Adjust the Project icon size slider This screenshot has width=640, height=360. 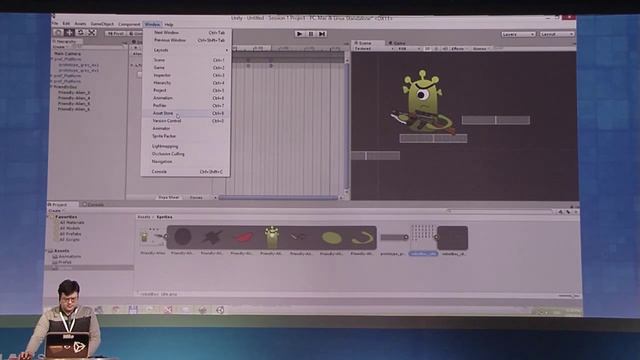coord(568,296)
